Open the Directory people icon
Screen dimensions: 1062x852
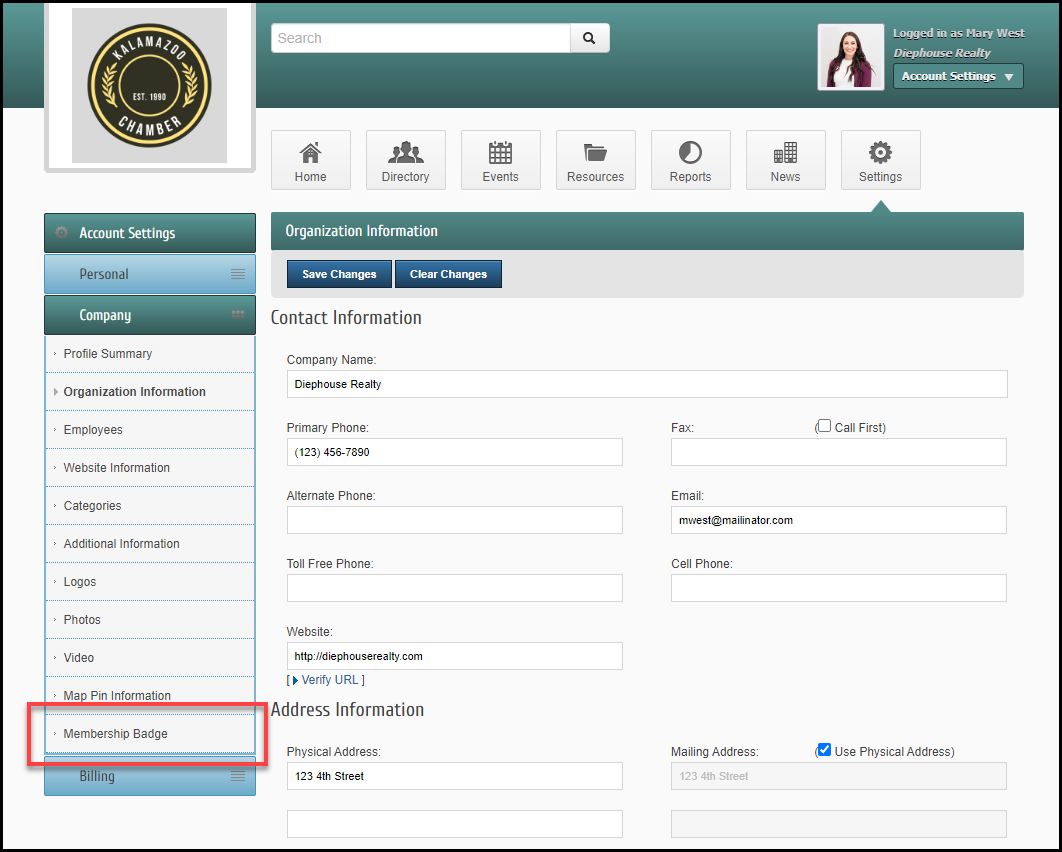(x=405, y=153)
